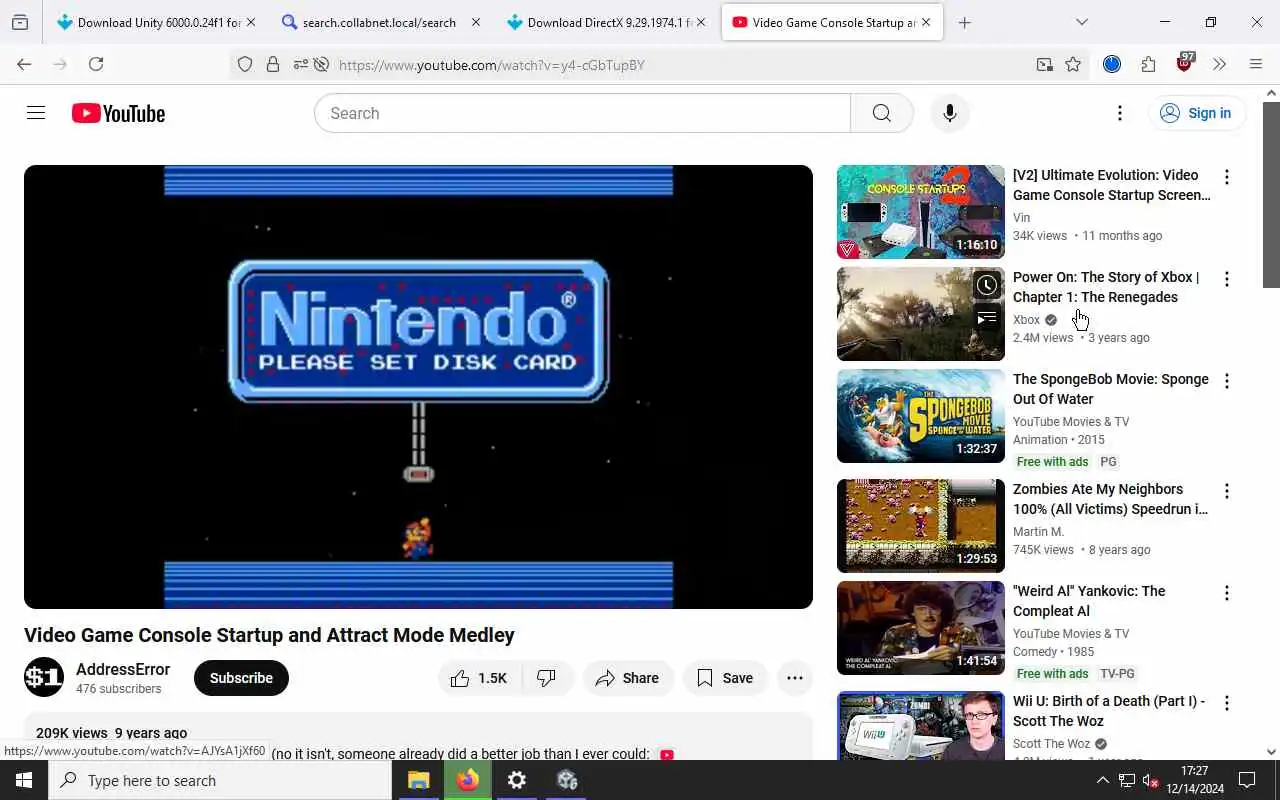Open Weird Al Yankovic The Compleat Al title
This screenshot has height=800, width=1280.
pyautogui.click(x=1089, y=601)
